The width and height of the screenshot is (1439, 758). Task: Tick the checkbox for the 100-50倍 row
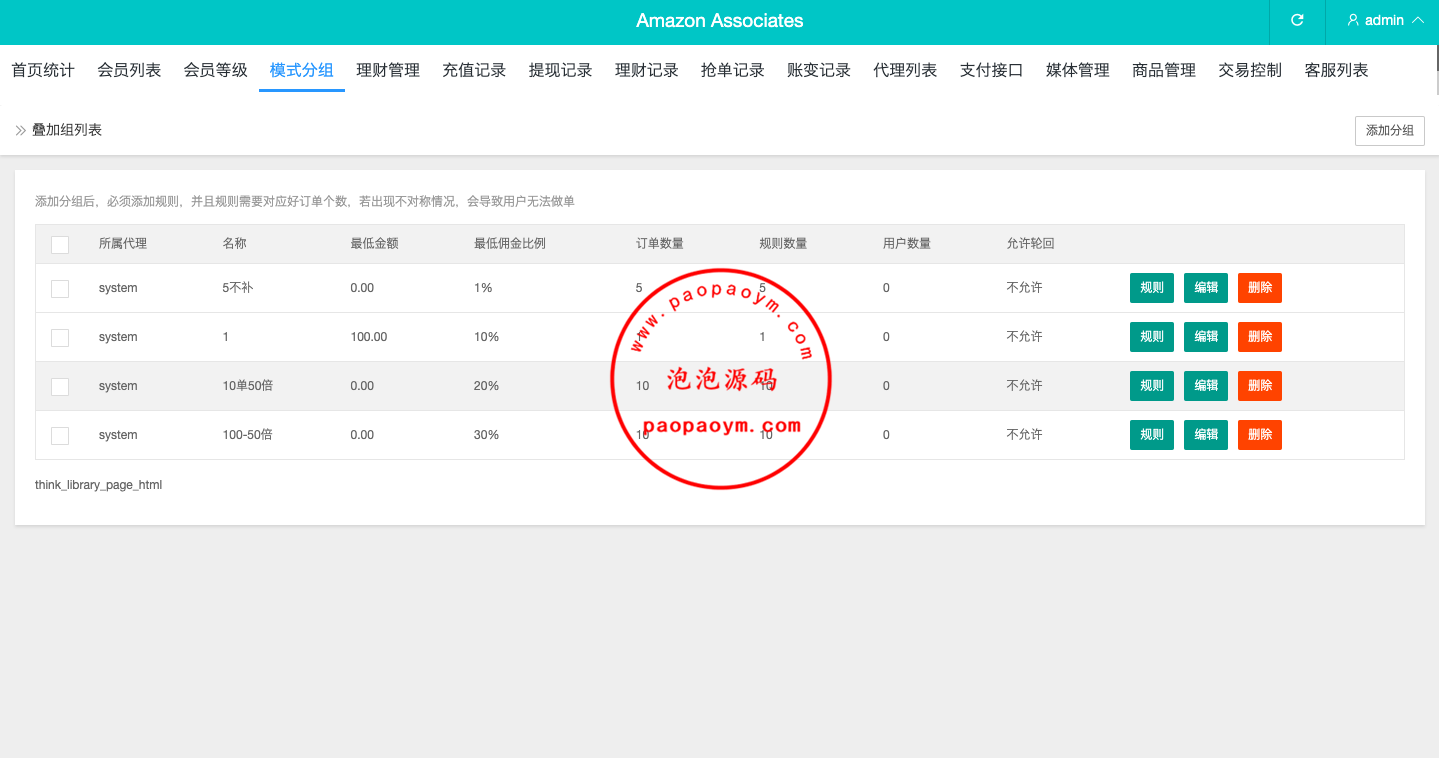pos(60,435)
